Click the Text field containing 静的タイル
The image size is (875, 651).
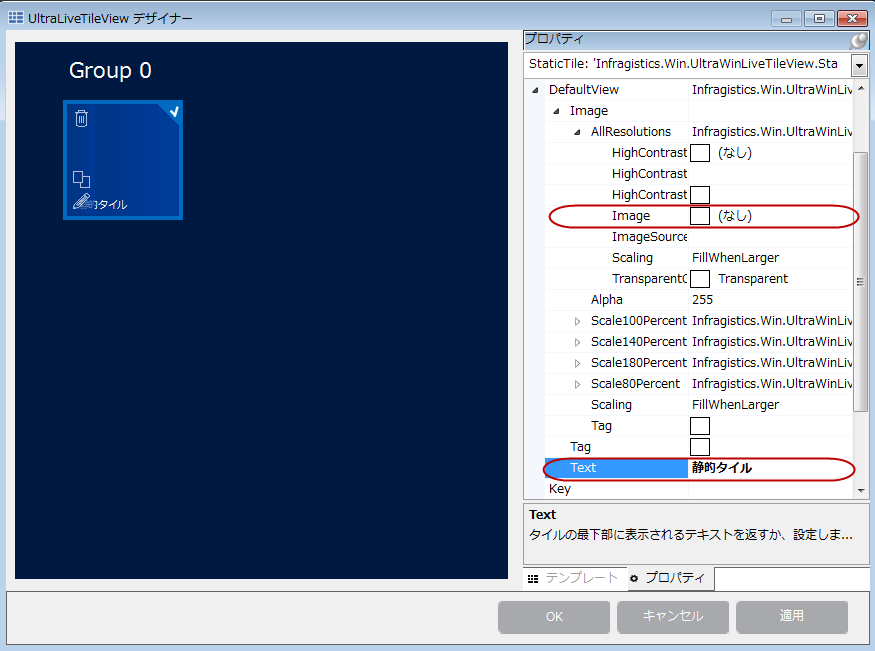click(x=720, y=468)
